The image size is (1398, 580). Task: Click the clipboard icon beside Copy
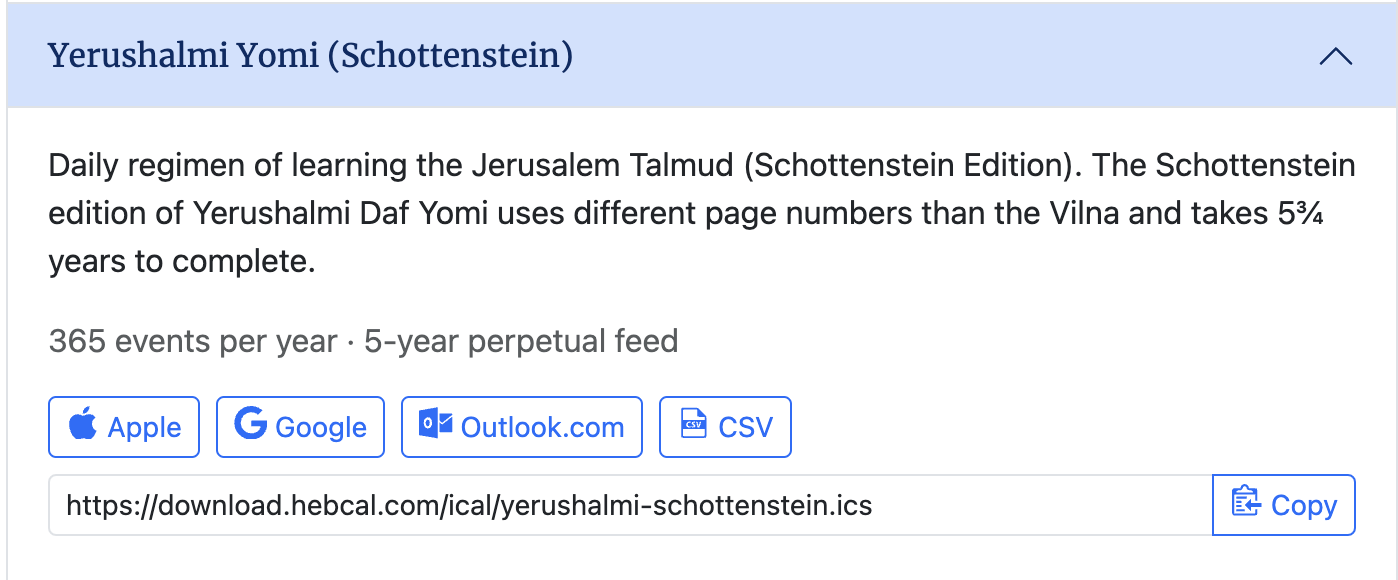[1246, 504]
